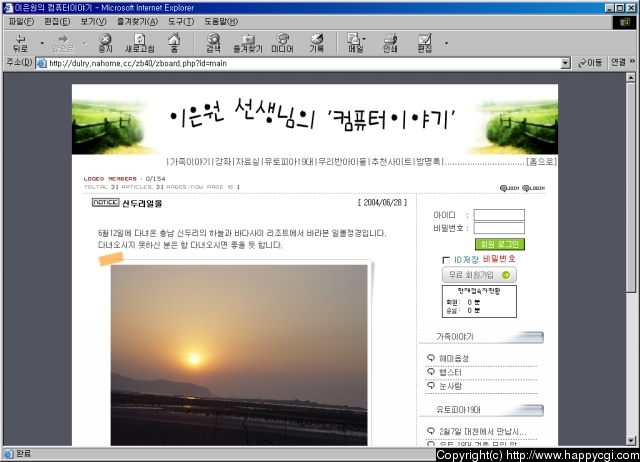Go to the home page with 홈
This screenshot has width=640, height=462.
[x=174, y=43]
